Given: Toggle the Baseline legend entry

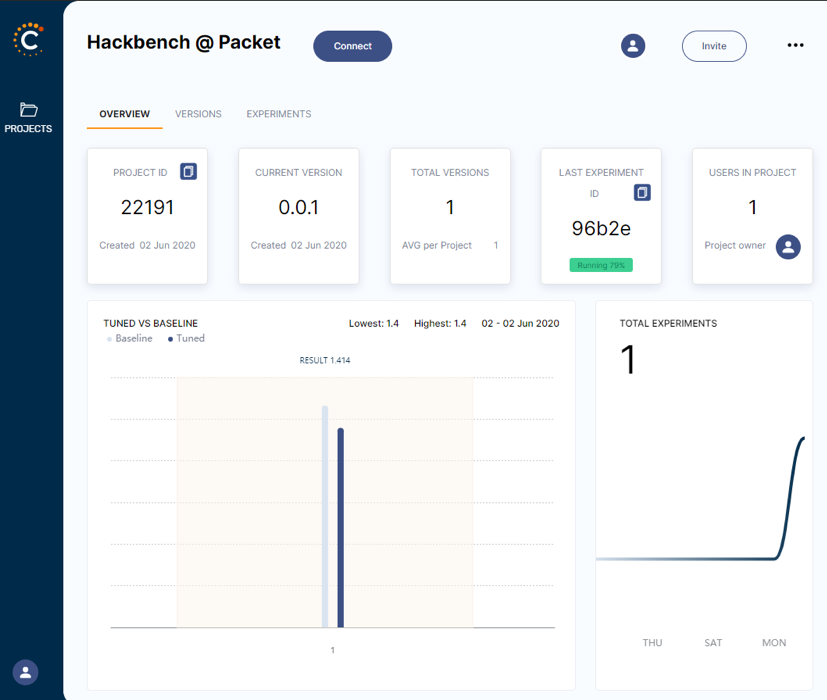Looking at the screenshot, I should point(130,338).
